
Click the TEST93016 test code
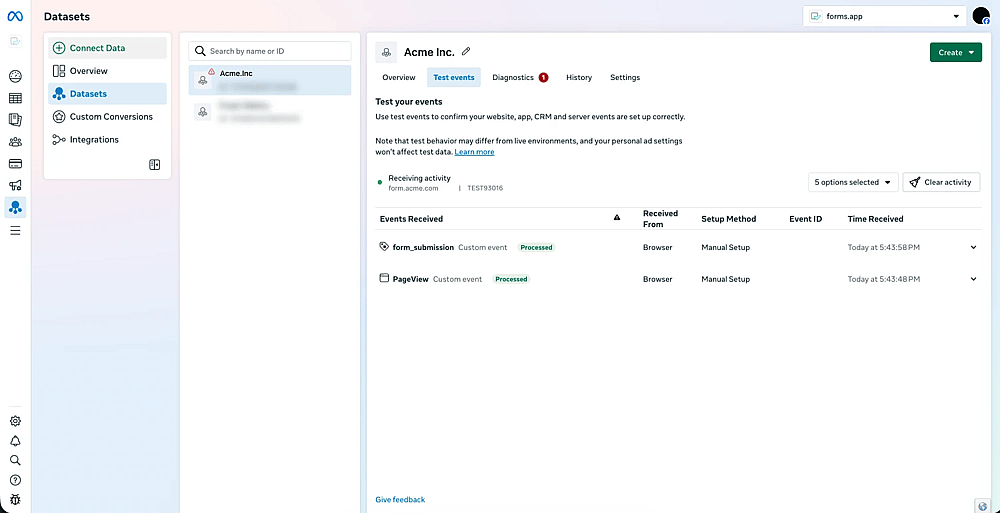[485, 188]
